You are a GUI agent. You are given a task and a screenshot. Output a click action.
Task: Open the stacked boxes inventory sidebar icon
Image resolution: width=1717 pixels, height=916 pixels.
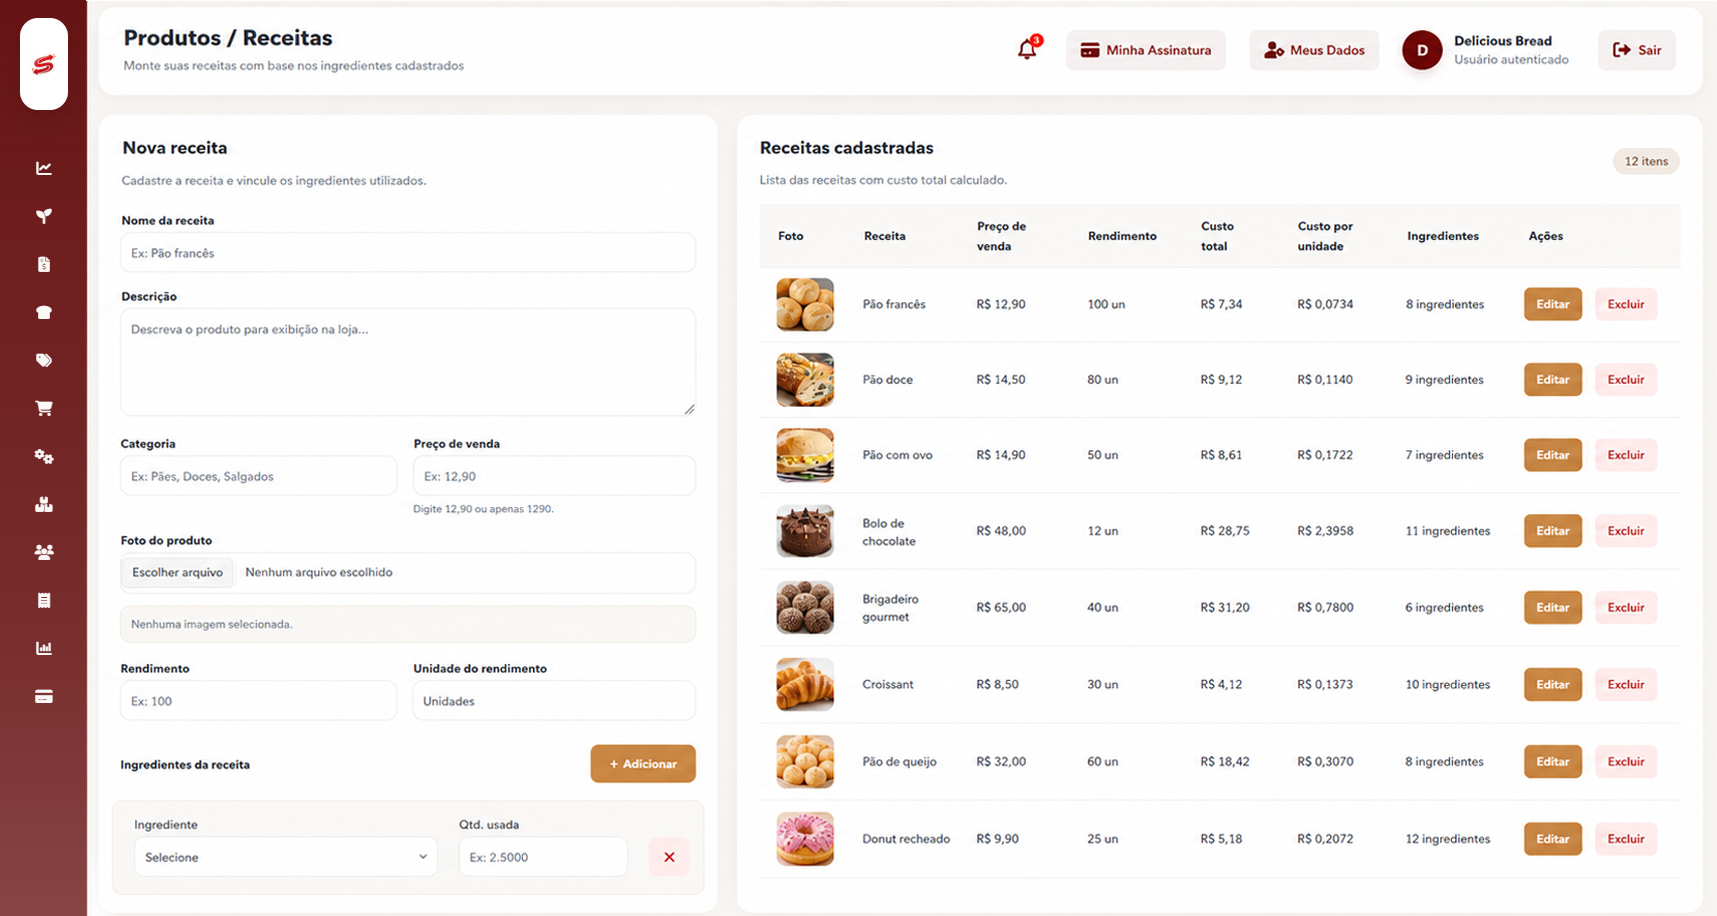(44, 504)
